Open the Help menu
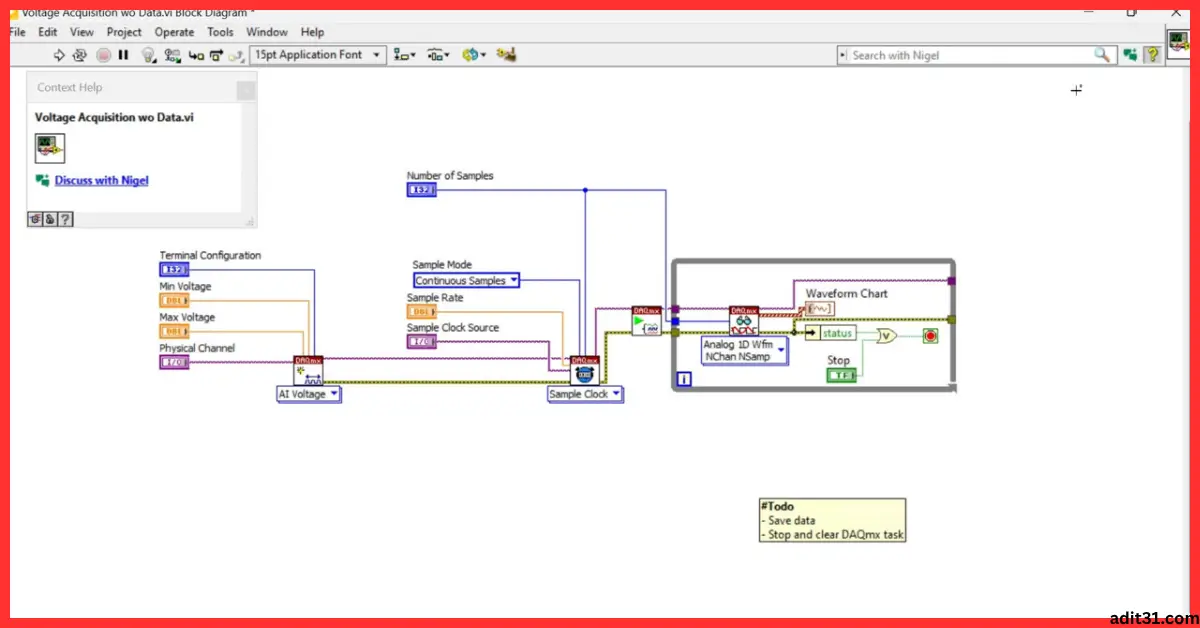The image size is (1200, 628). (312, 32)
